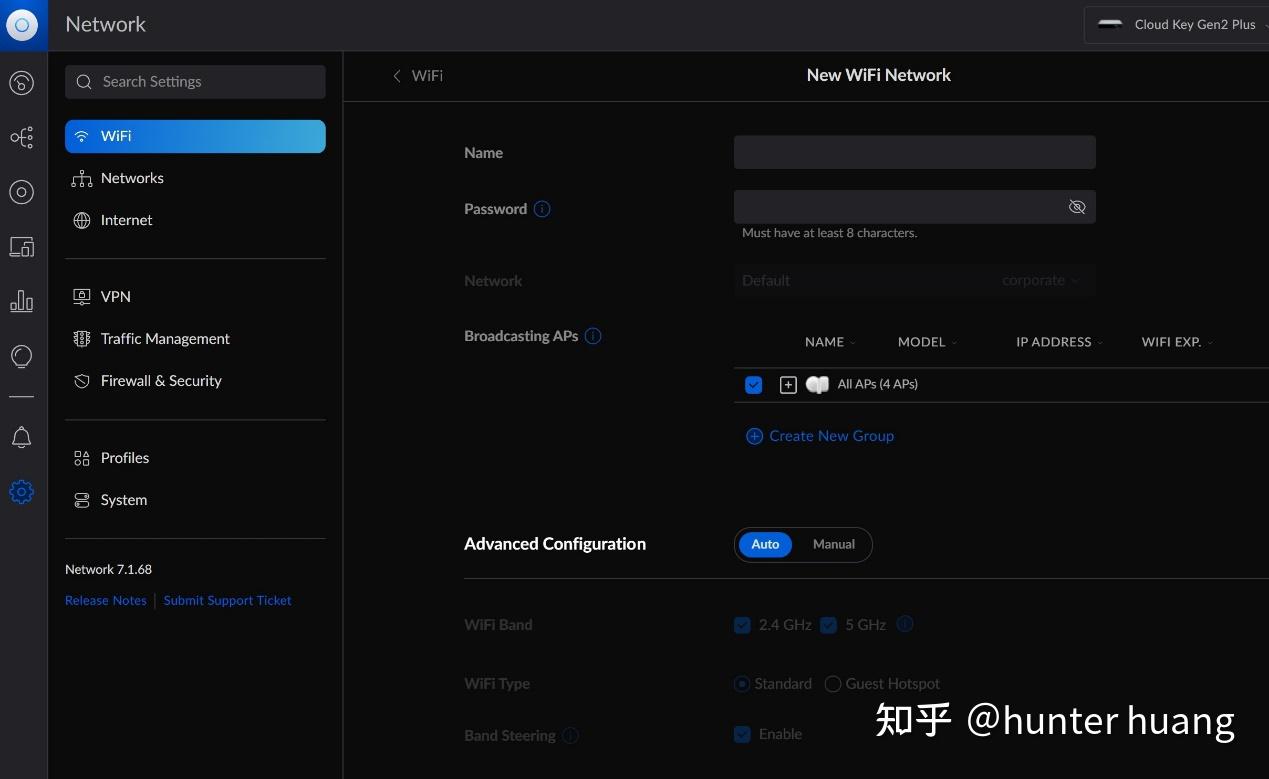Switch Advanced Configuration to Manual

coord(833,544)
